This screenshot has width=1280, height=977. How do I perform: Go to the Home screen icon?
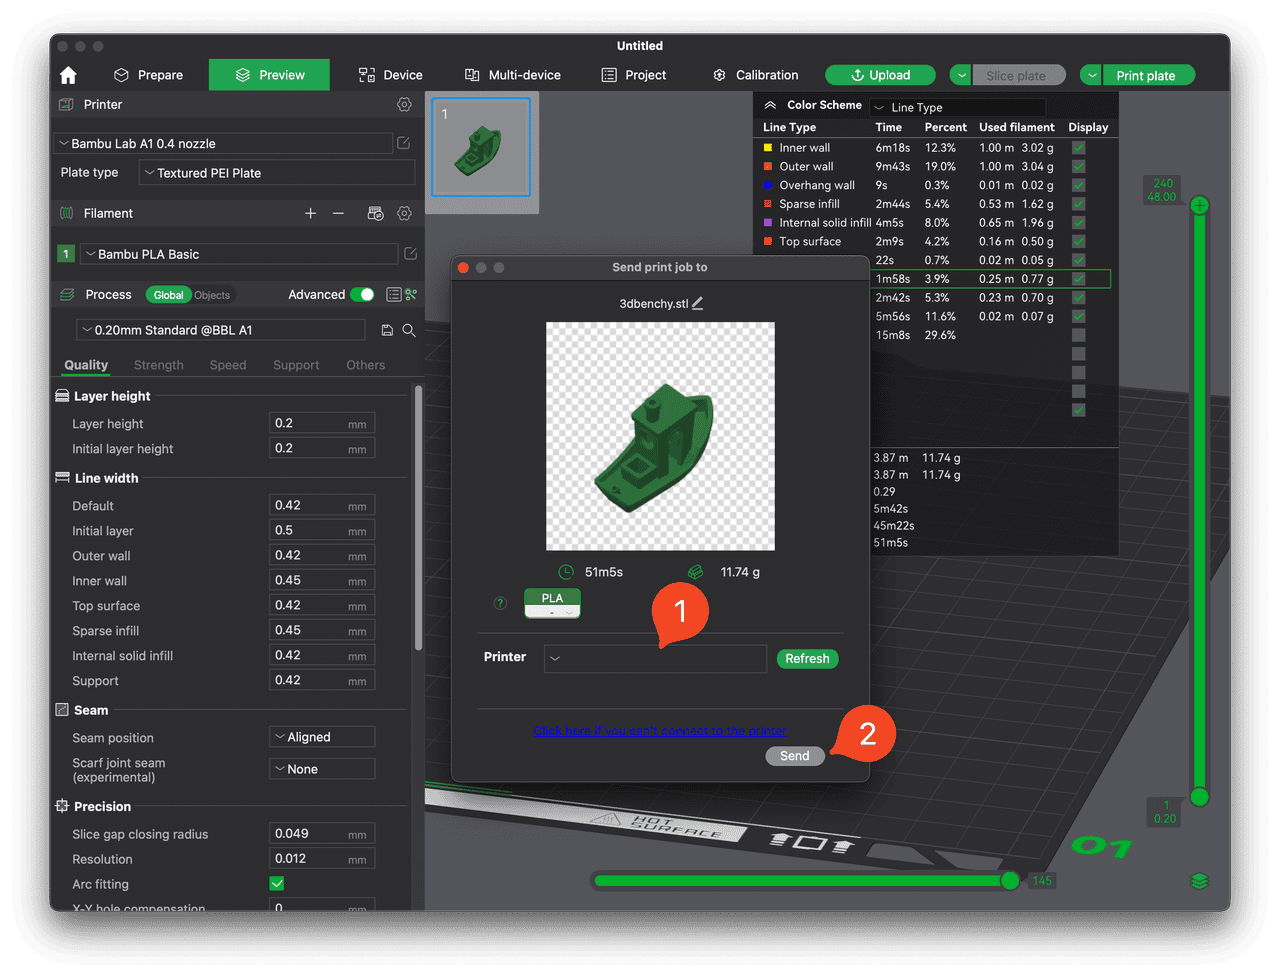pyautogui.click(x=68, y=75)
